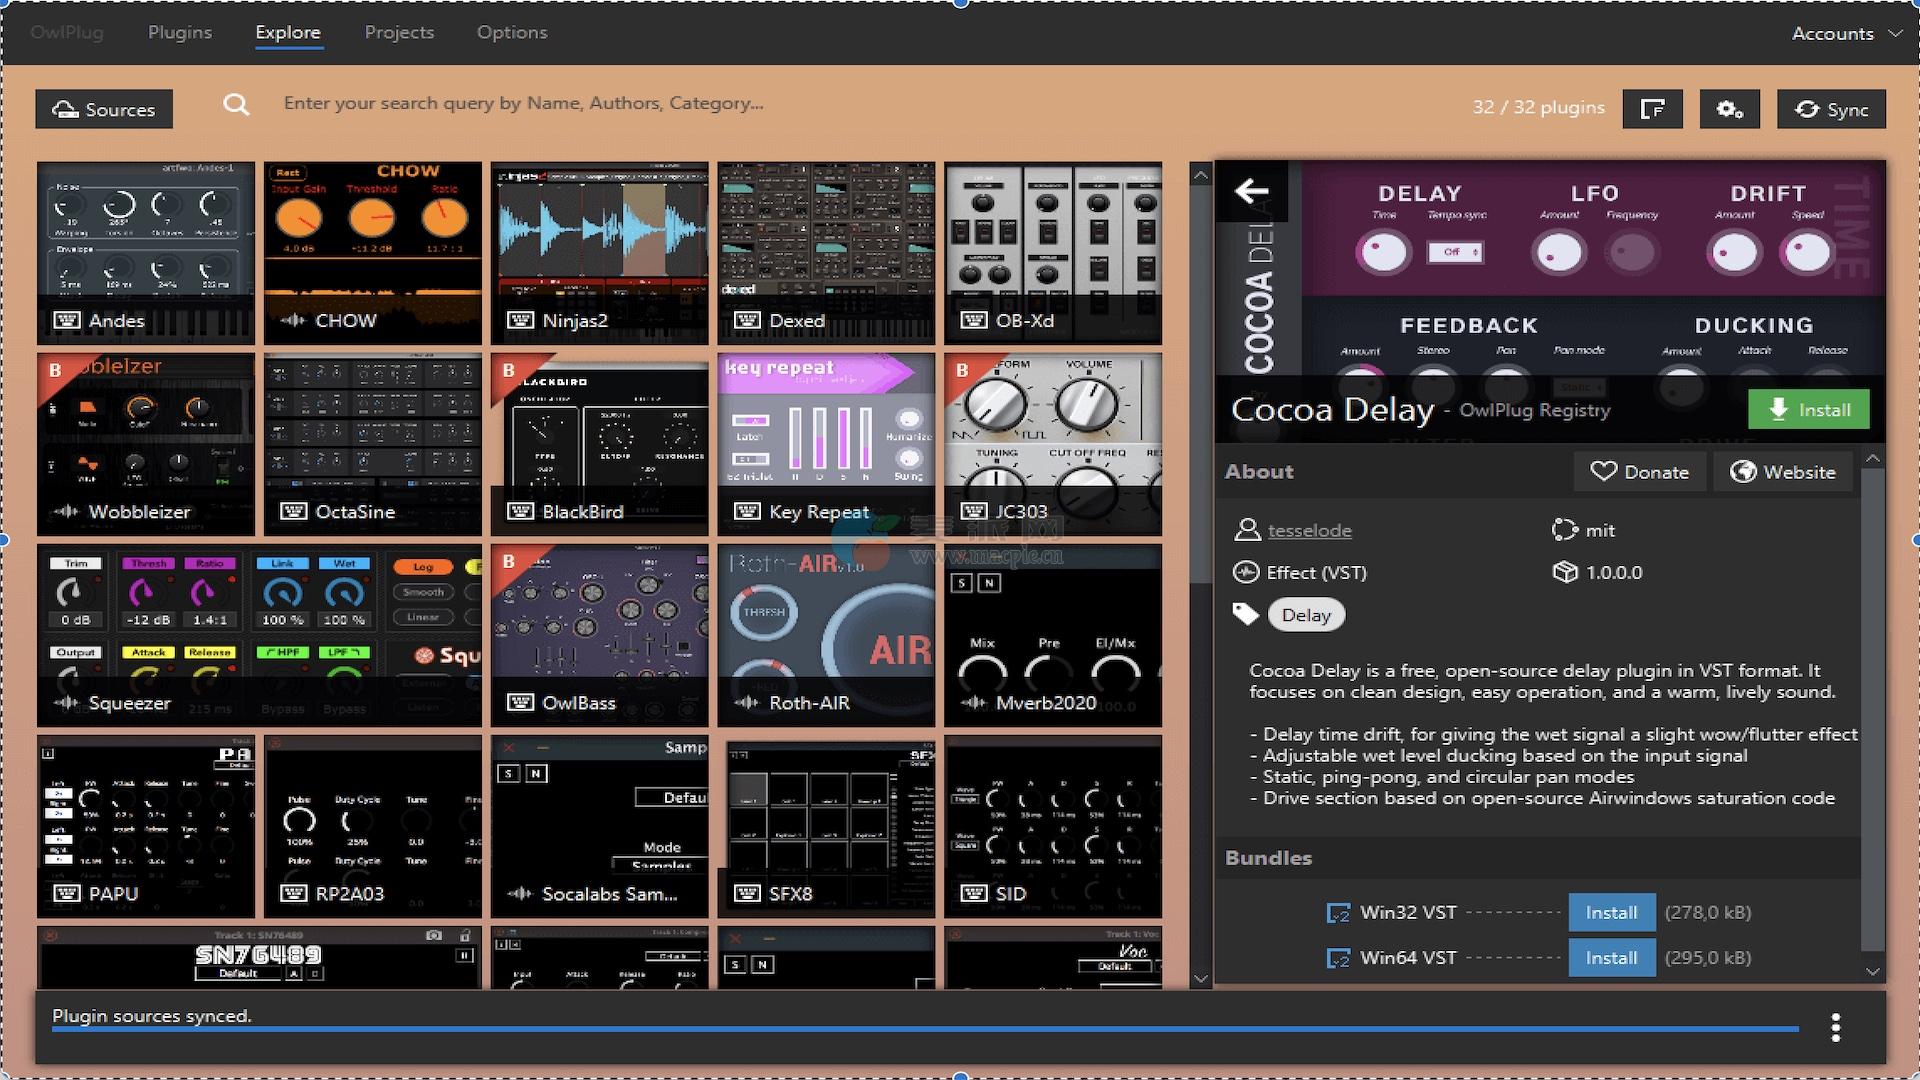The height and width of the screenshot is (1080, 1920).
Task: Click the three-dot menu in status bar
Action: click(x=1835, y=1027)
